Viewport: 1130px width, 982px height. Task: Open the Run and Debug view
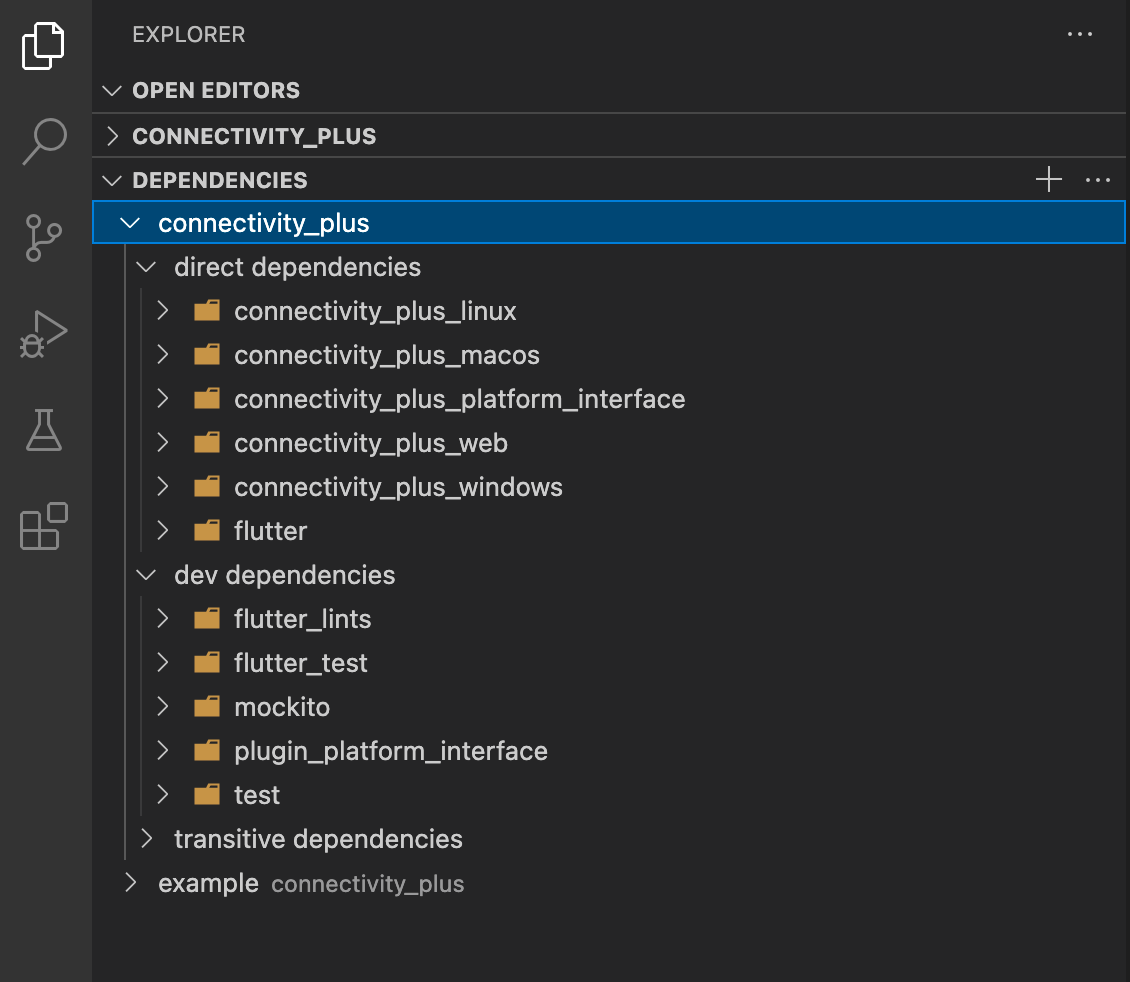coord(44,334)
